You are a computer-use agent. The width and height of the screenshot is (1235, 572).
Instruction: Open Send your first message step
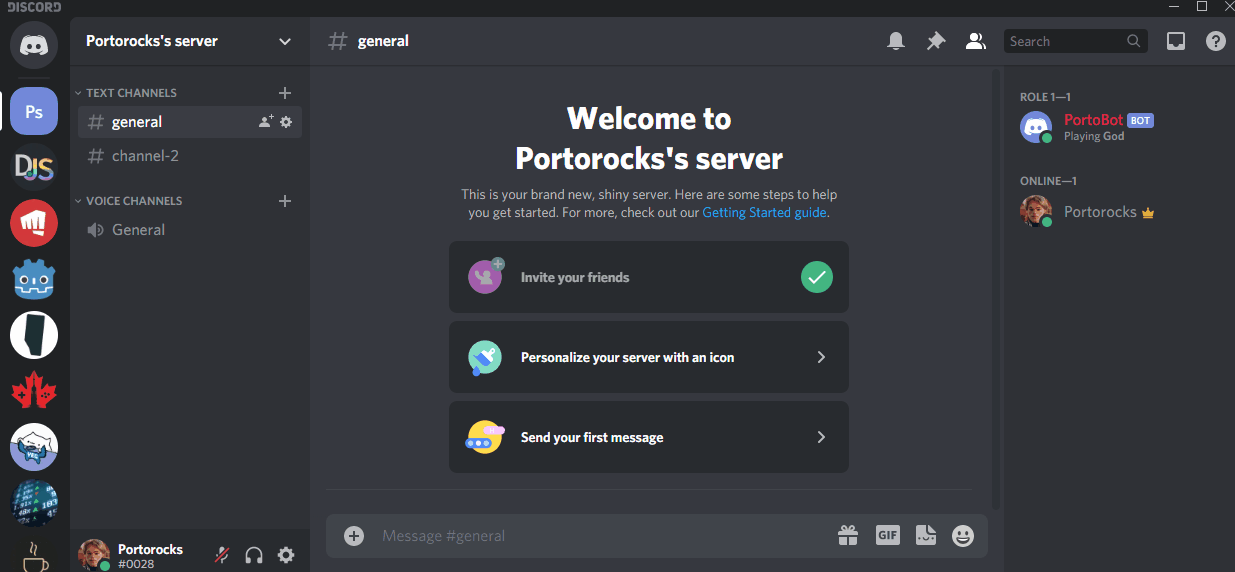point(649,437)
